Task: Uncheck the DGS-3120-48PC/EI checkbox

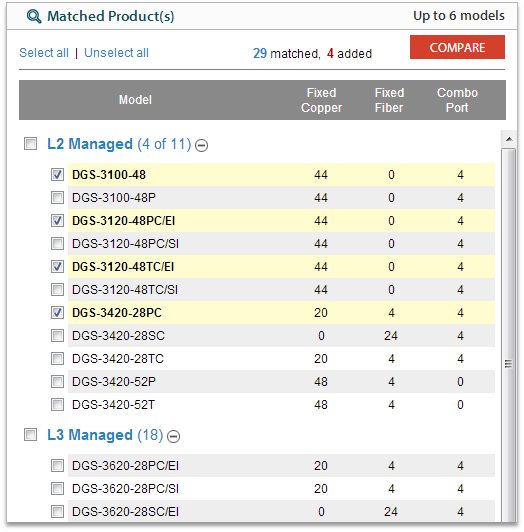Action: click(x=57, y=221)
